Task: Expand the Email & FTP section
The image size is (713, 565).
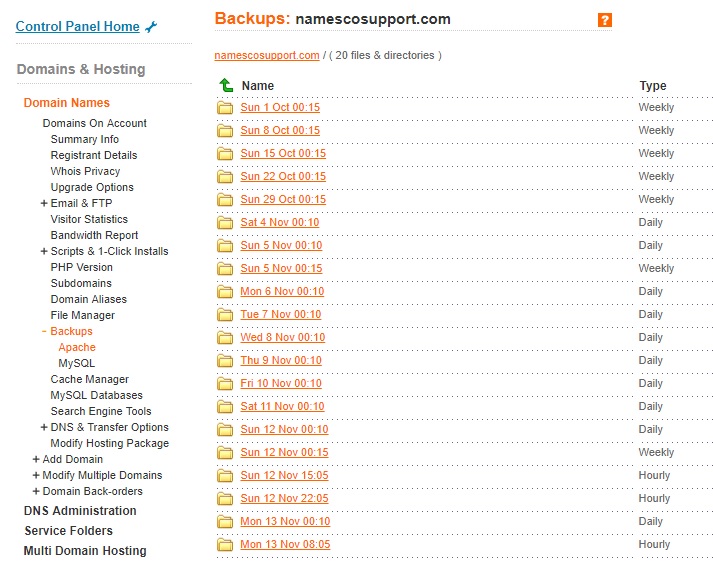Action: (44, 203)
